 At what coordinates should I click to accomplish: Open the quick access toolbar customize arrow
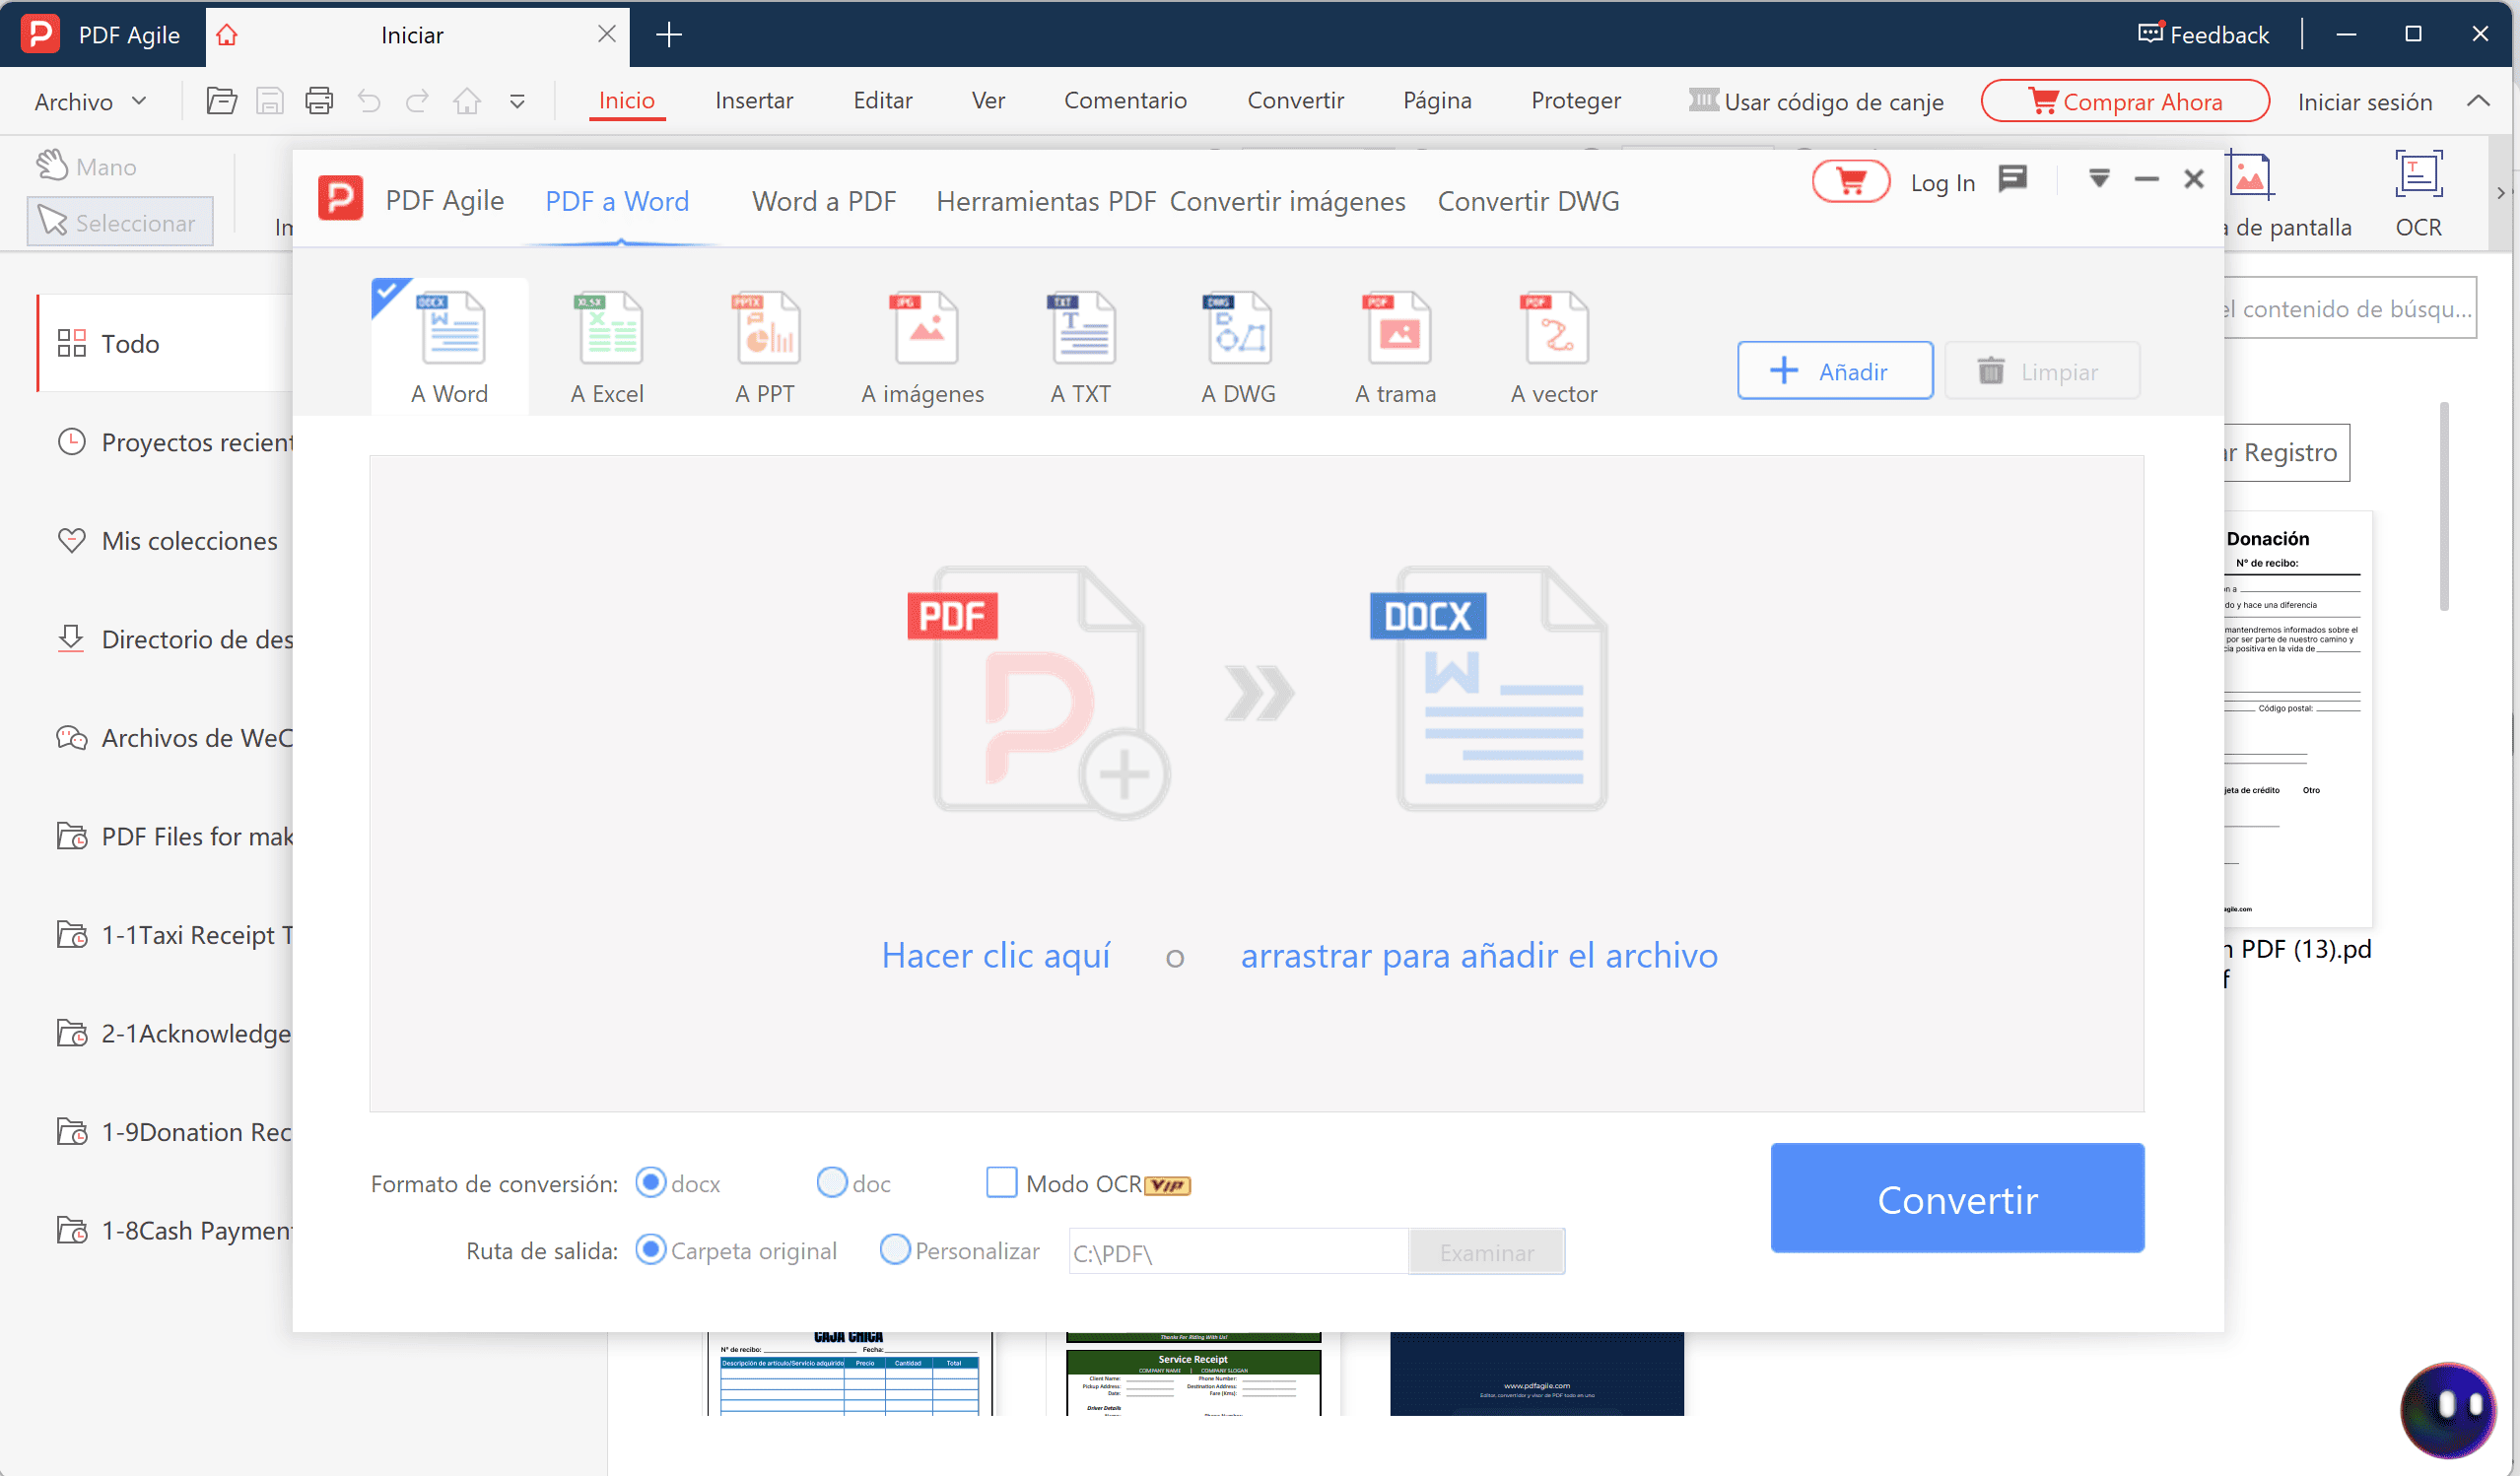pyautogui.click(x=517, y=101)
